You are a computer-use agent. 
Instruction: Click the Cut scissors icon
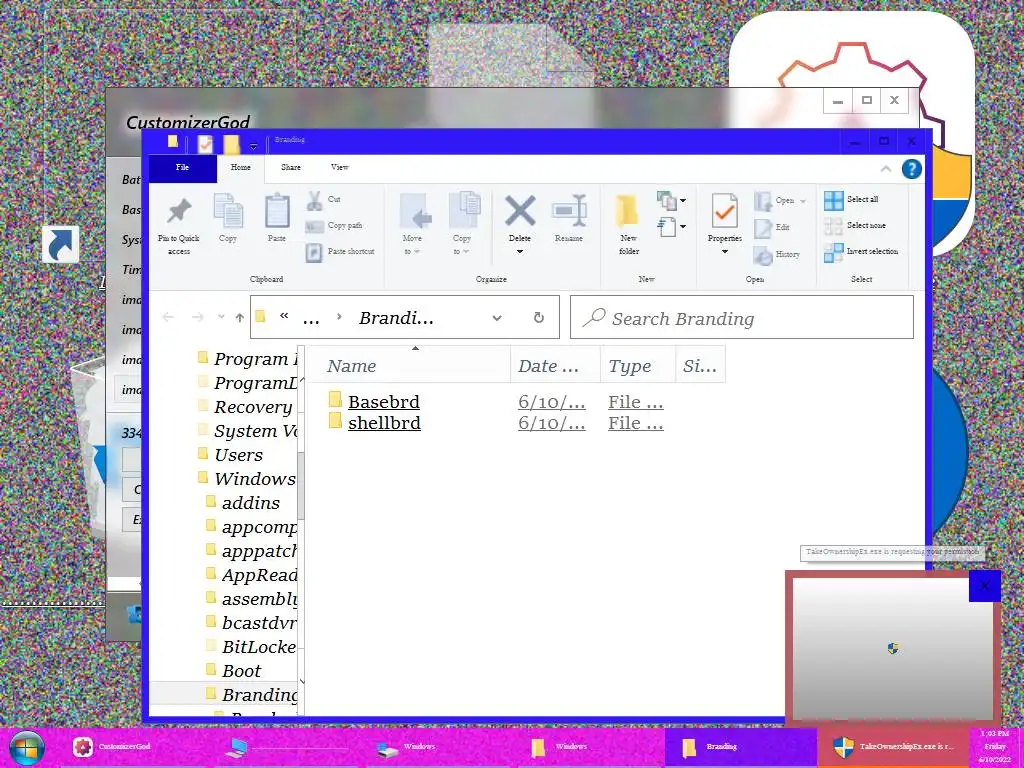pyautogui.click(x=314, y=200)
